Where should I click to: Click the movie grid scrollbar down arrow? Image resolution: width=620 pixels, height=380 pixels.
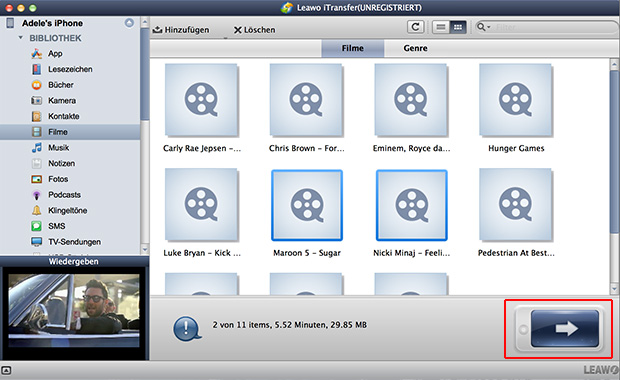pyautogui.click(x=614, y=289)
